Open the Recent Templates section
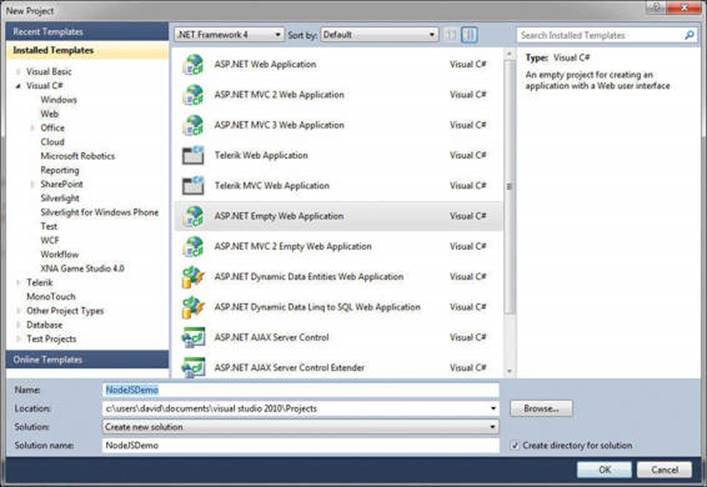This screenshot has height=487, width=707. (x=87, y=32)
